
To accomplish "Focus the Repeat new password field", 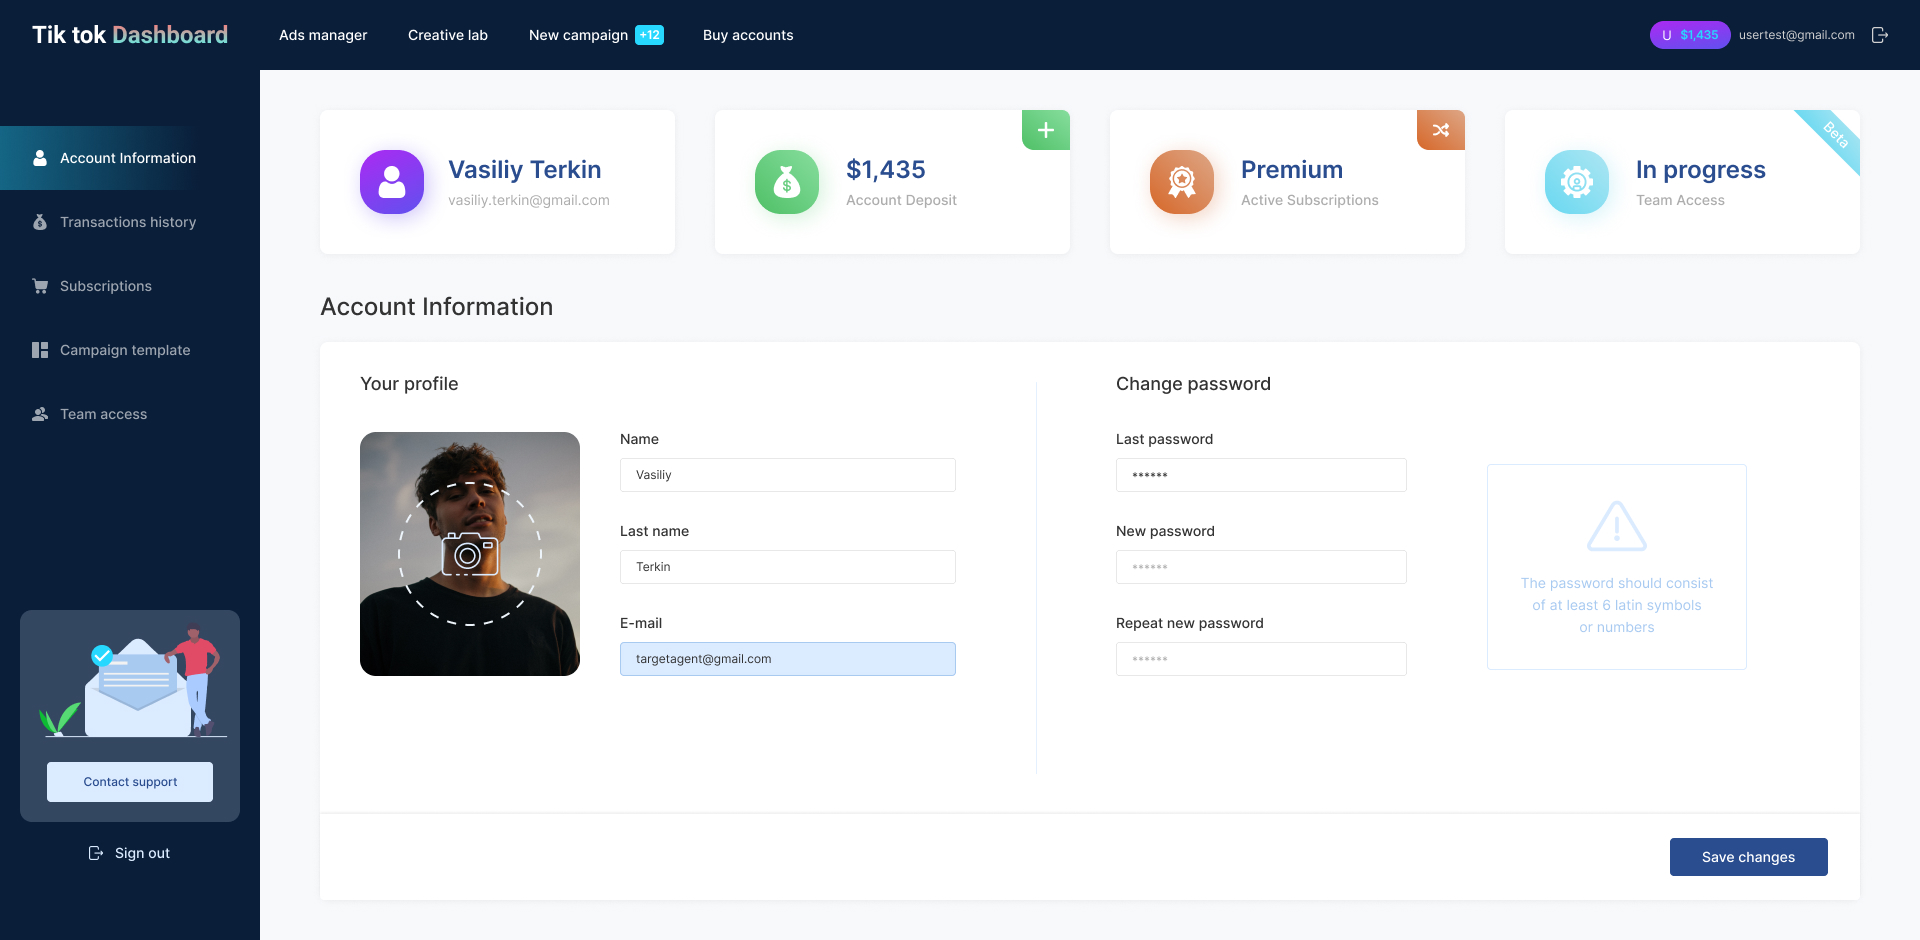I will point(1261,659).
